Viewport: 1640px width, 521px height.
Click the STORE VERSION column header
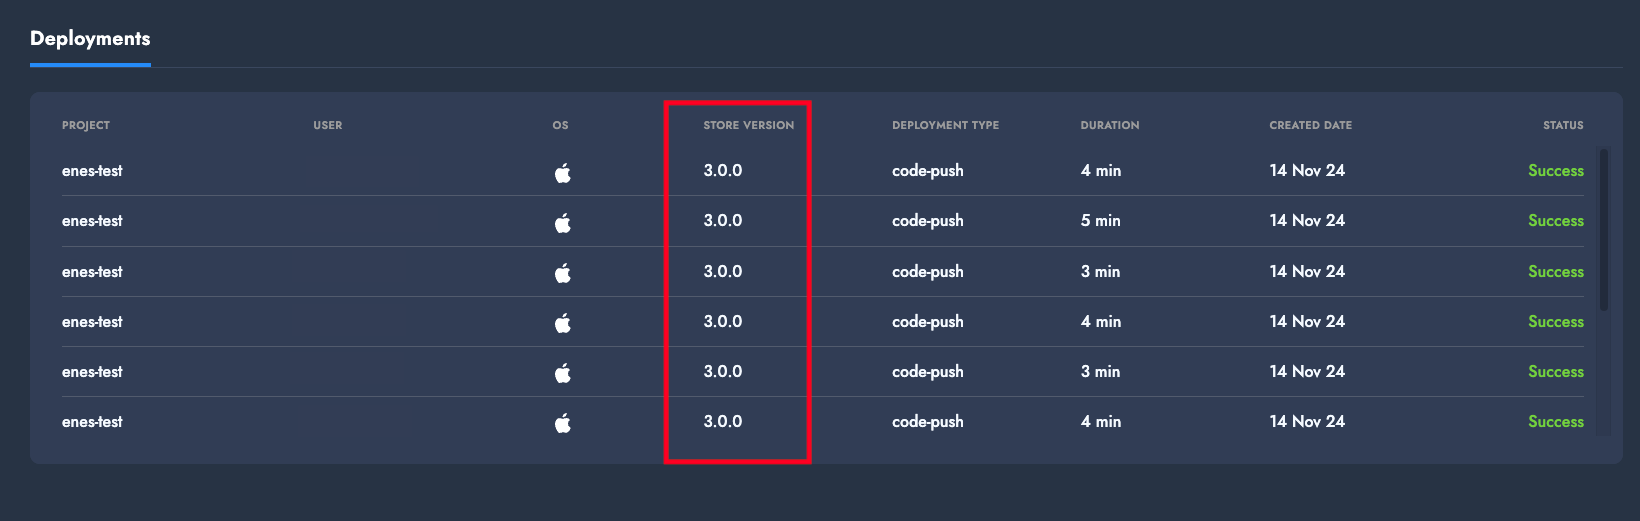point(748,126)
